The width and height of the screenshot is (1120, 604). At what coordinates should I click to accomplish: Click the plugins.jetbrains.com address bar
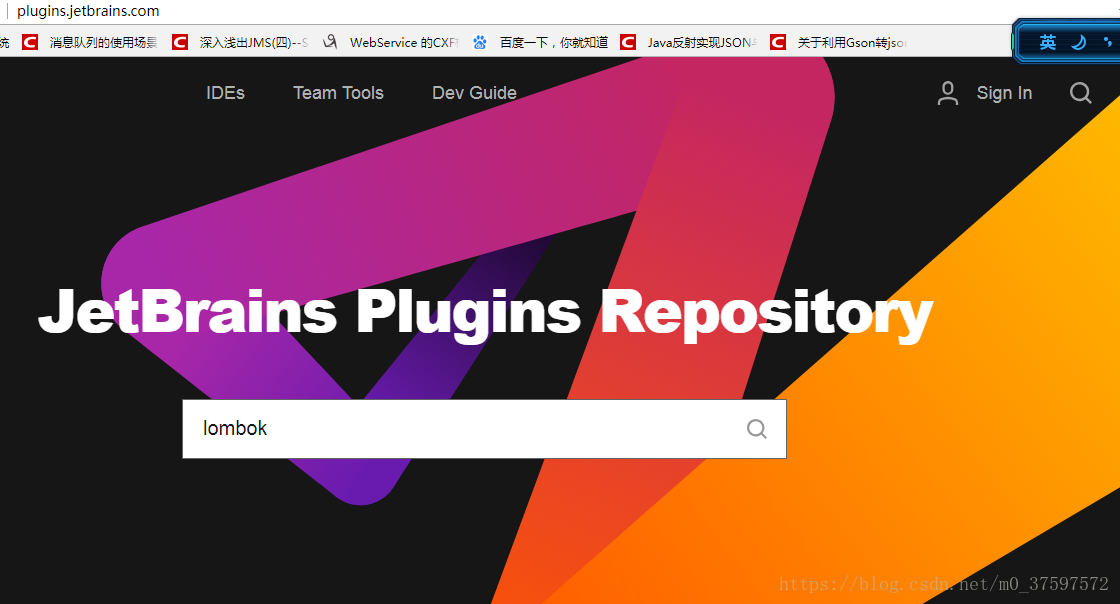pos(89,11)
